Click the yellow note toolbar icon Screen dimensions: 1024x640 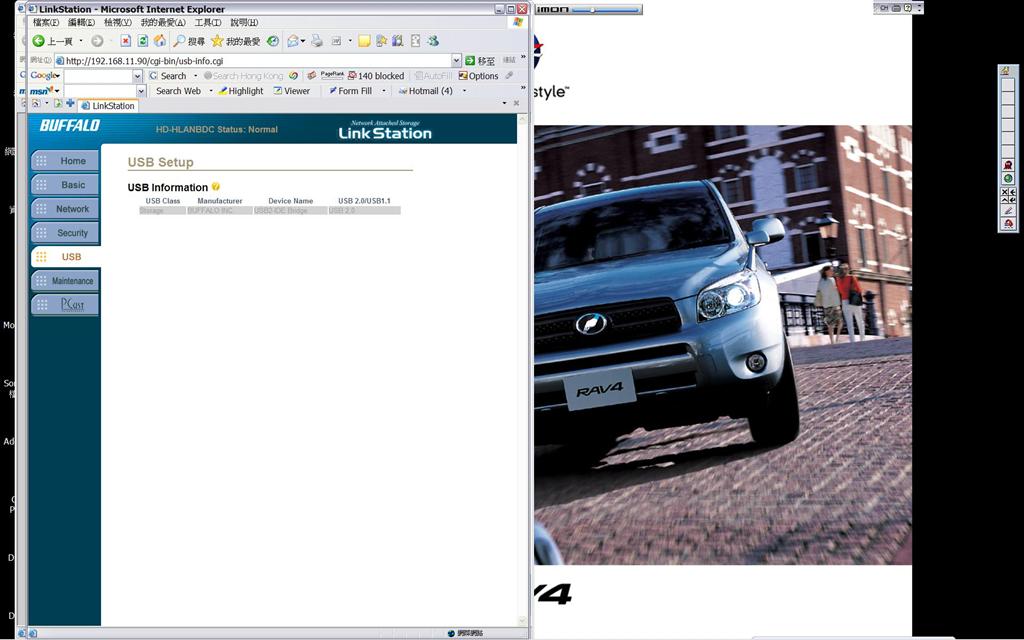tap(364, 41)
